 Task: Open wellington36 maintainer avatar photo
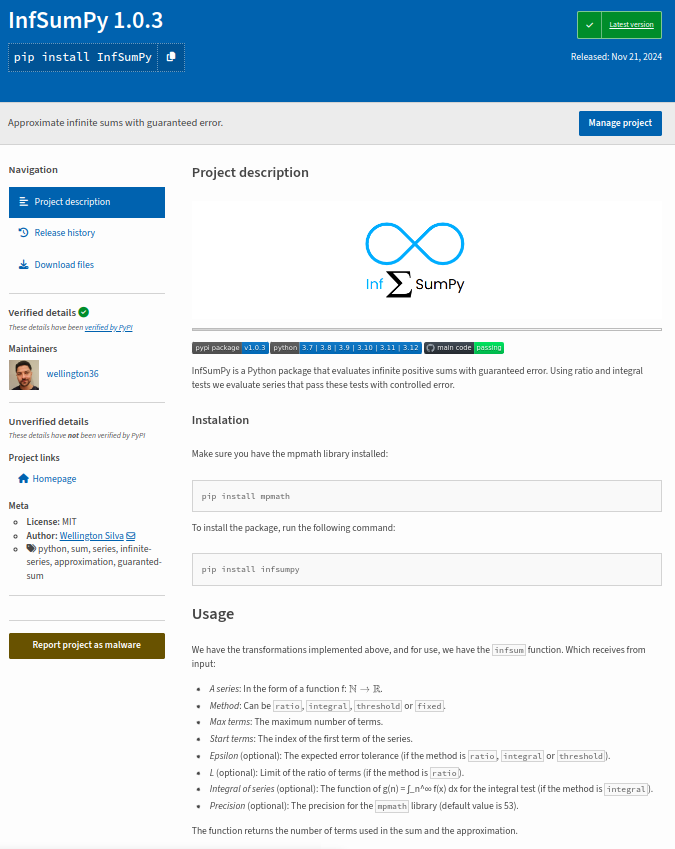pyautogui.click(x=24, y=375)
